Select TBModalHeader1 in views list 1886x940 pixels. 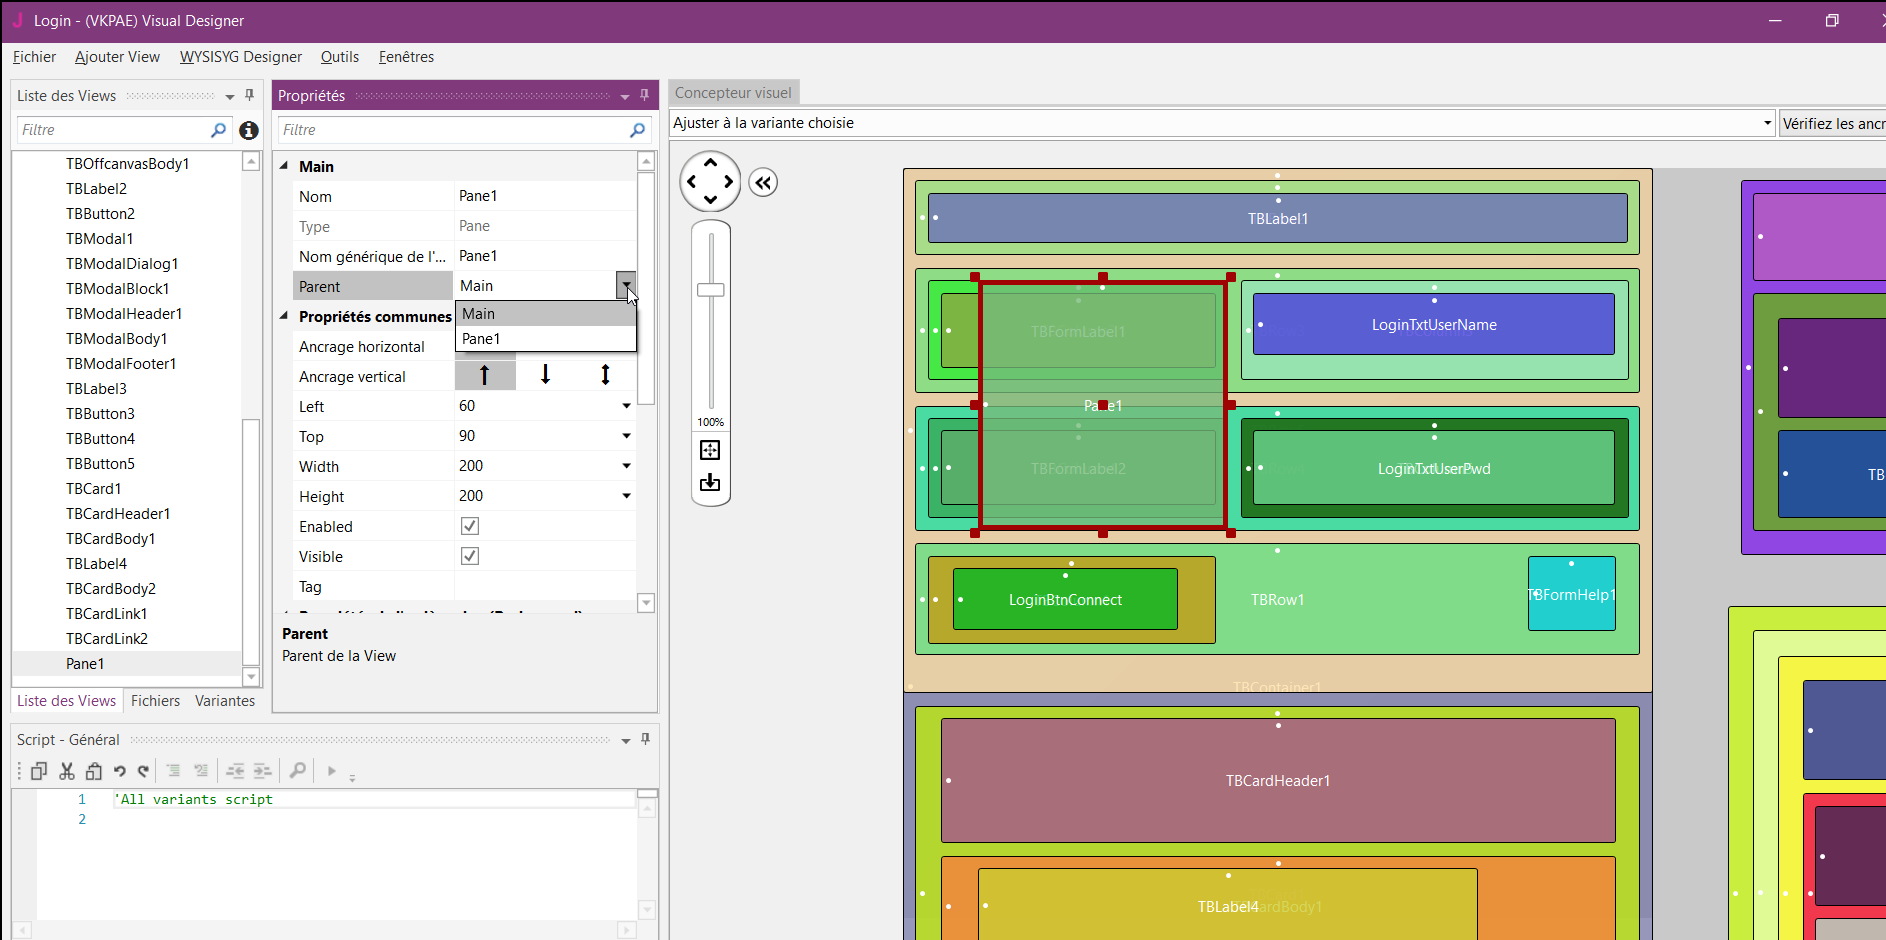pos(124,314)
